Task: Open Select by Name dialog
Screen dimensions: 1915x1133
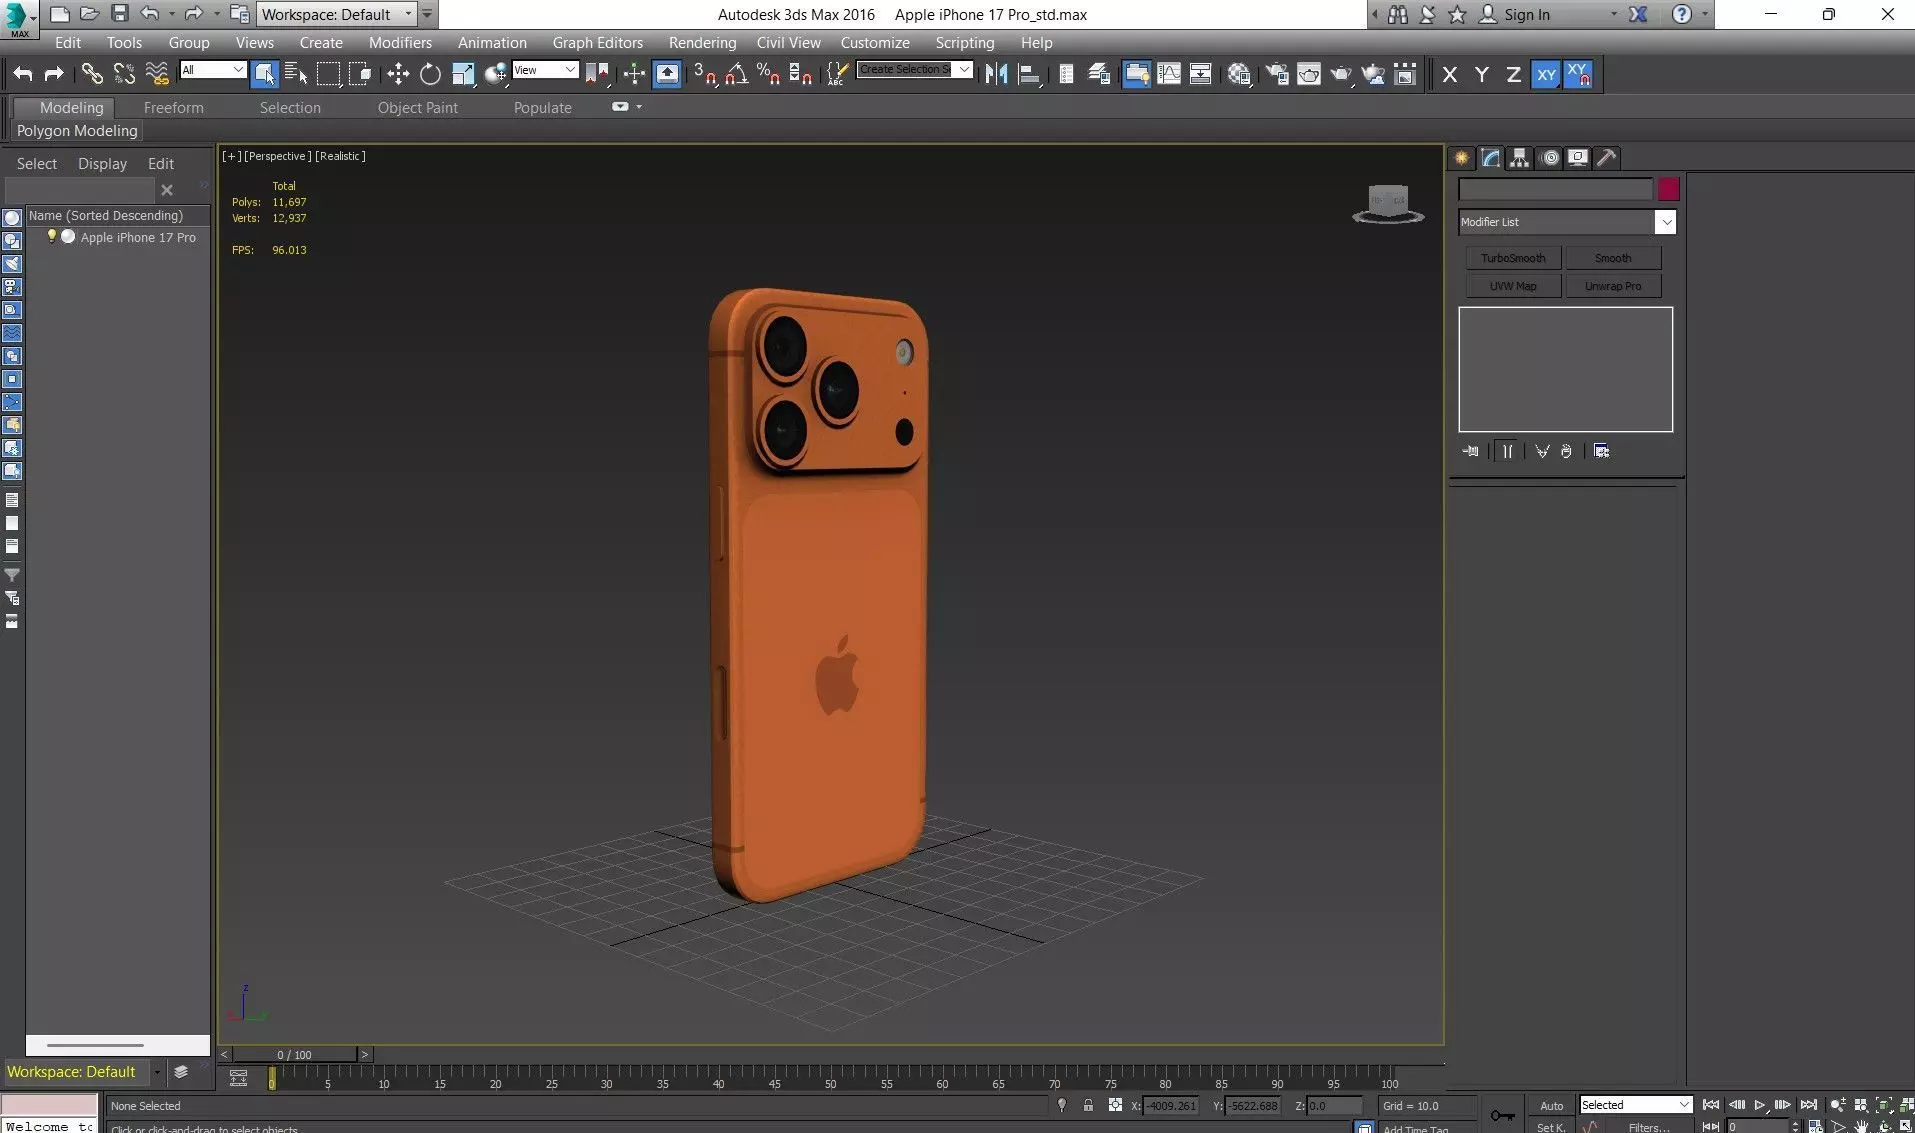Action: (x=296, y=74)
